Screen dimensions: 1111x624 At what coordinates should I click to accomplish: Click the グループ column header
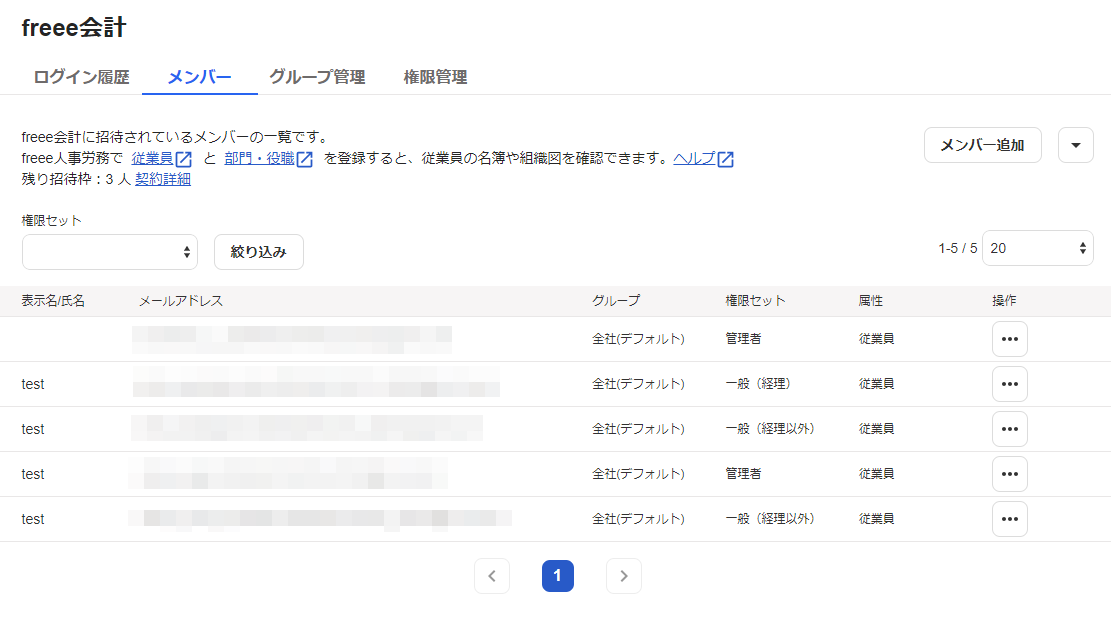click(x=616, y=301)
